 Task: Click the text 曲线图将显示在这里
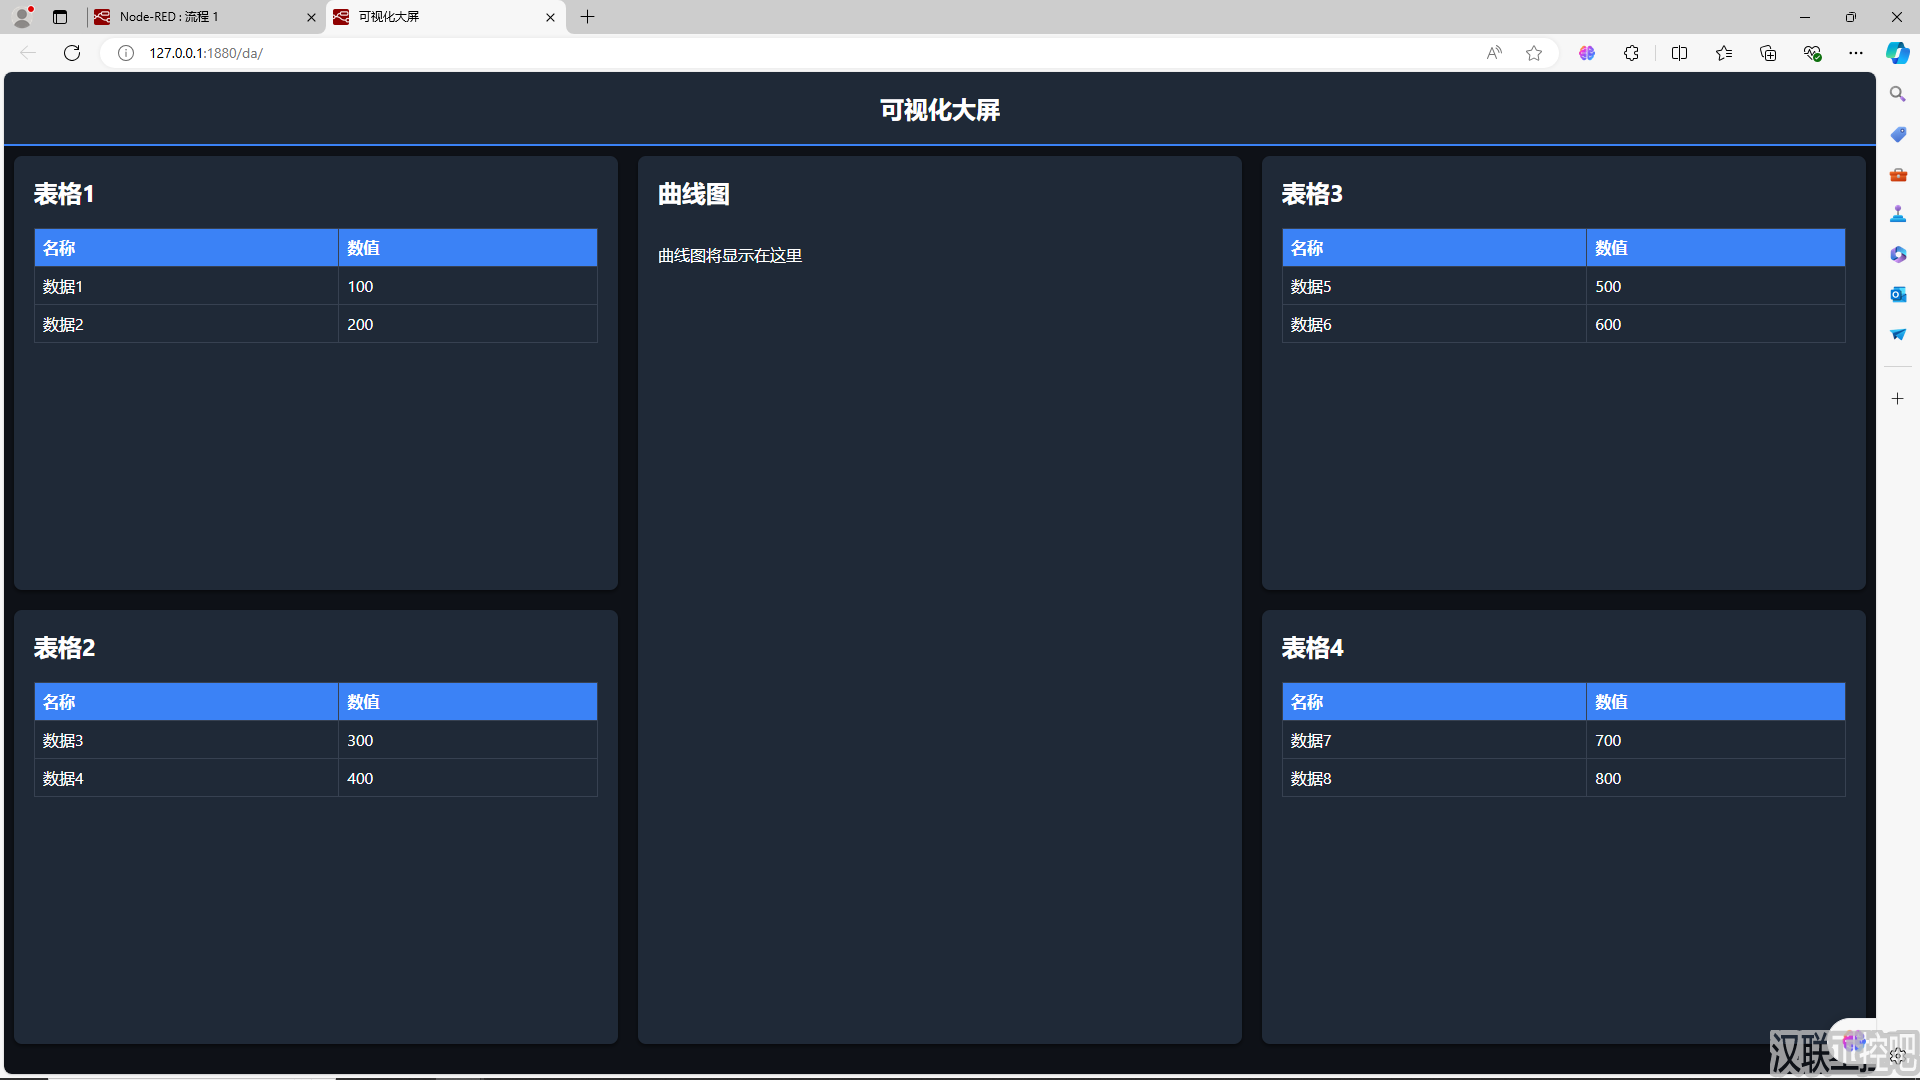(730, 256)
